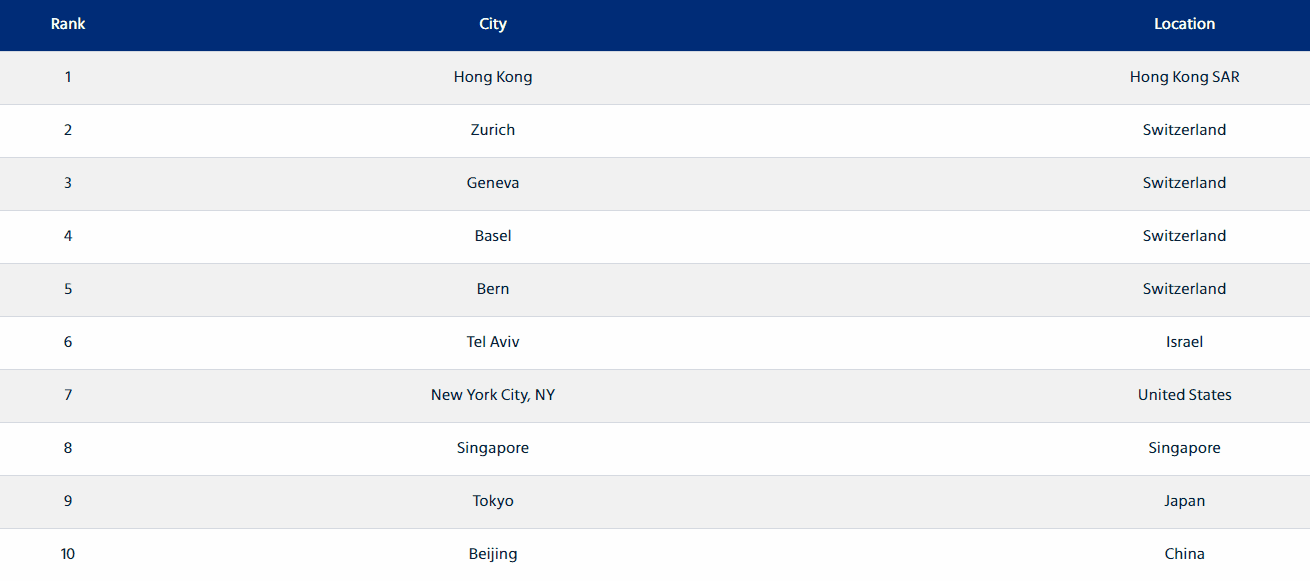Viewport: 1310px width, 581px height.
Task: Select the Beijing city cell
Action: 493,554
